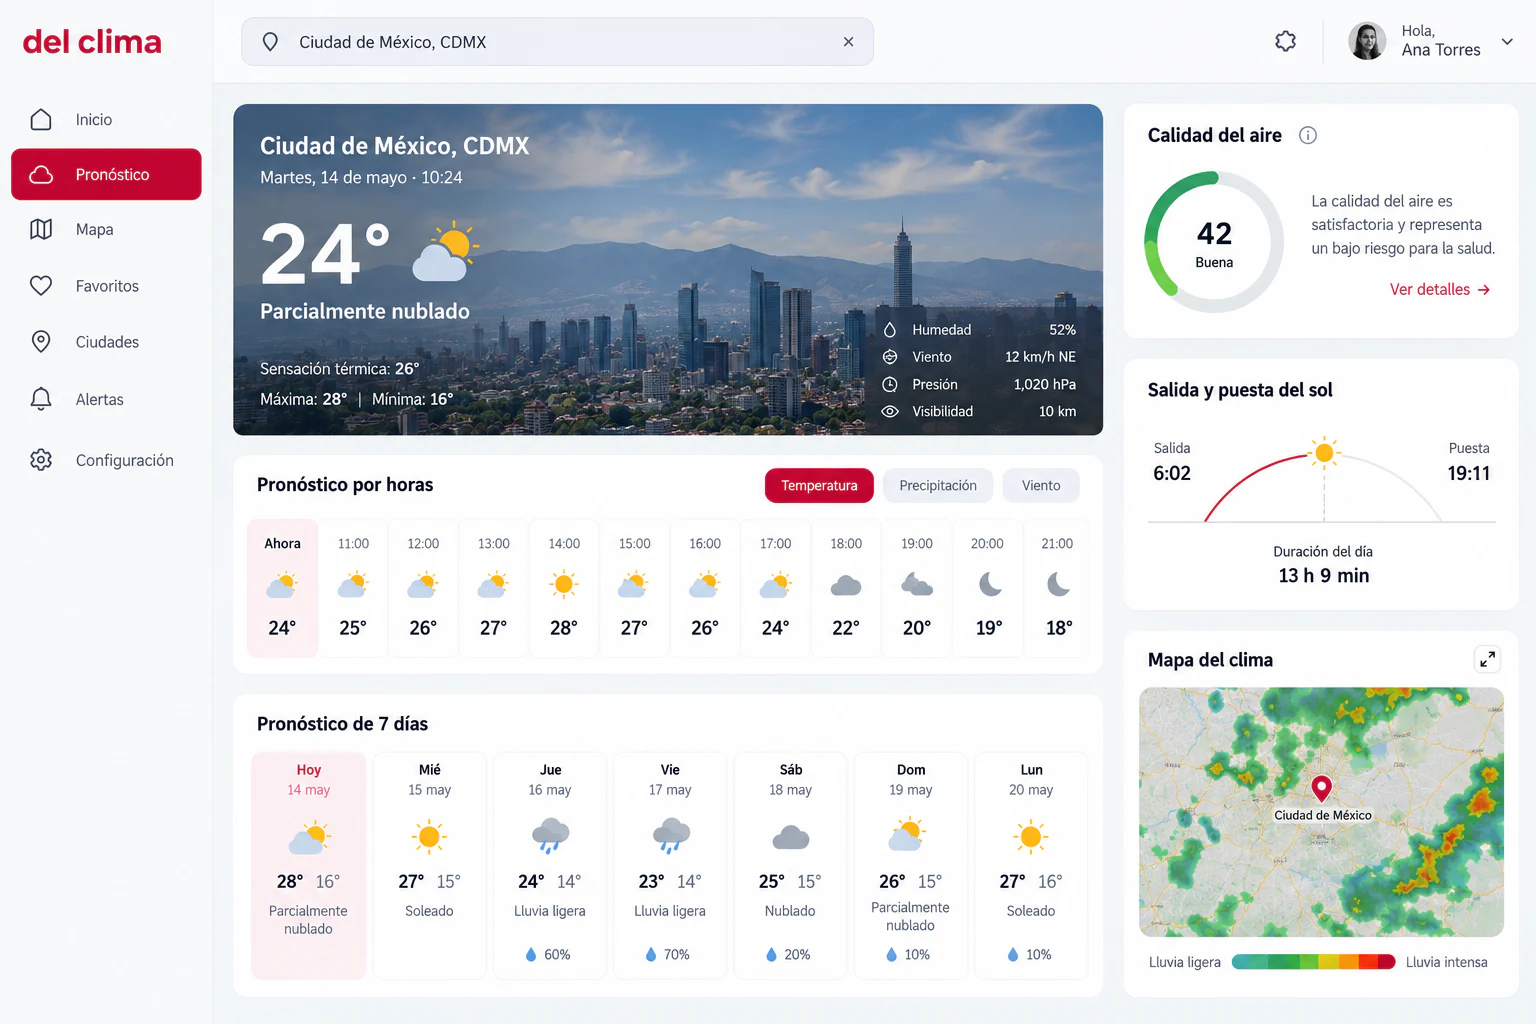The image size is (1536, 1024).
Task: Clear the search field with the X icon
Action: [848, 42]
